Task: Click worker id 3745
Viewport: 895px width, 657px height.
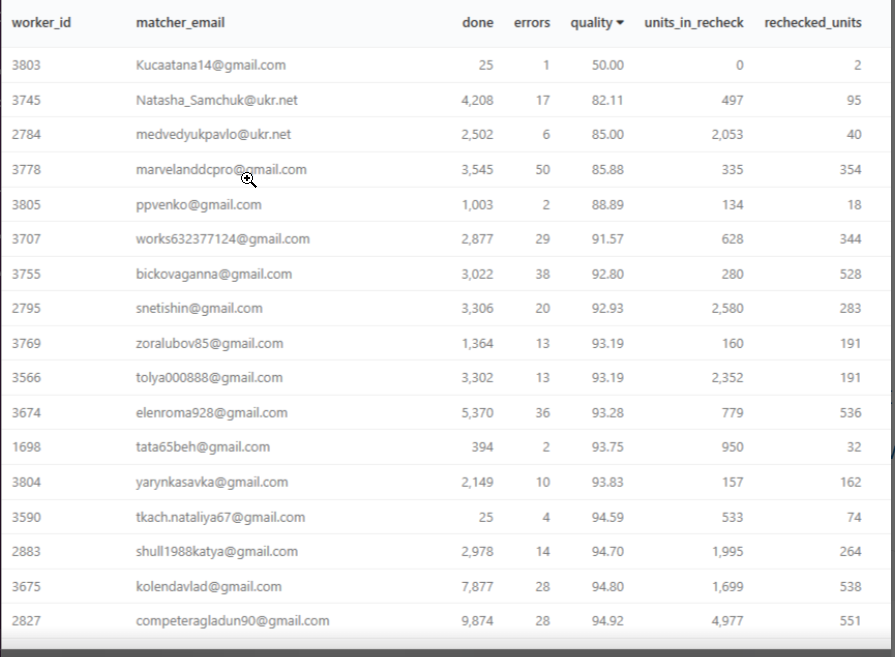Action: 26,100
